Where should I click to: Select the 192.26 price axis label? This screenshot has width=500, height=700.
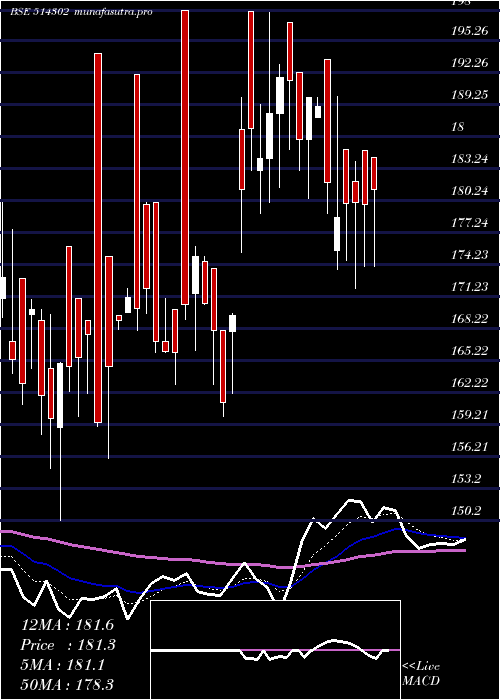(469, 63)
